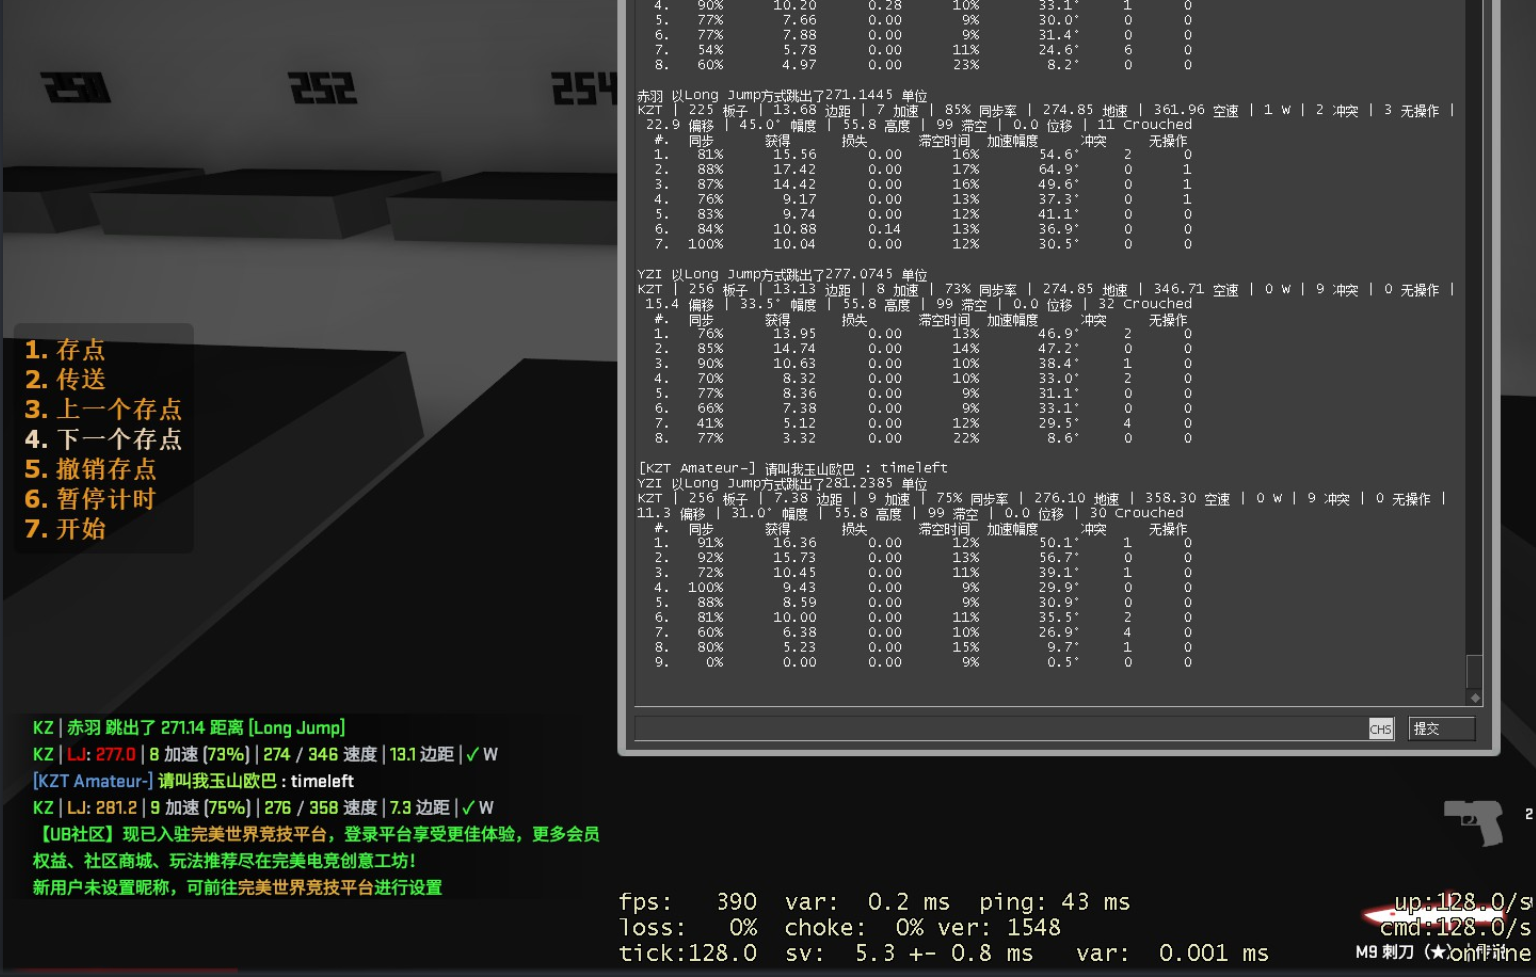The width and height of the screenshot is (1536, 977).
Task: Click the tick:128.0 readout
Action: [688, 954]
